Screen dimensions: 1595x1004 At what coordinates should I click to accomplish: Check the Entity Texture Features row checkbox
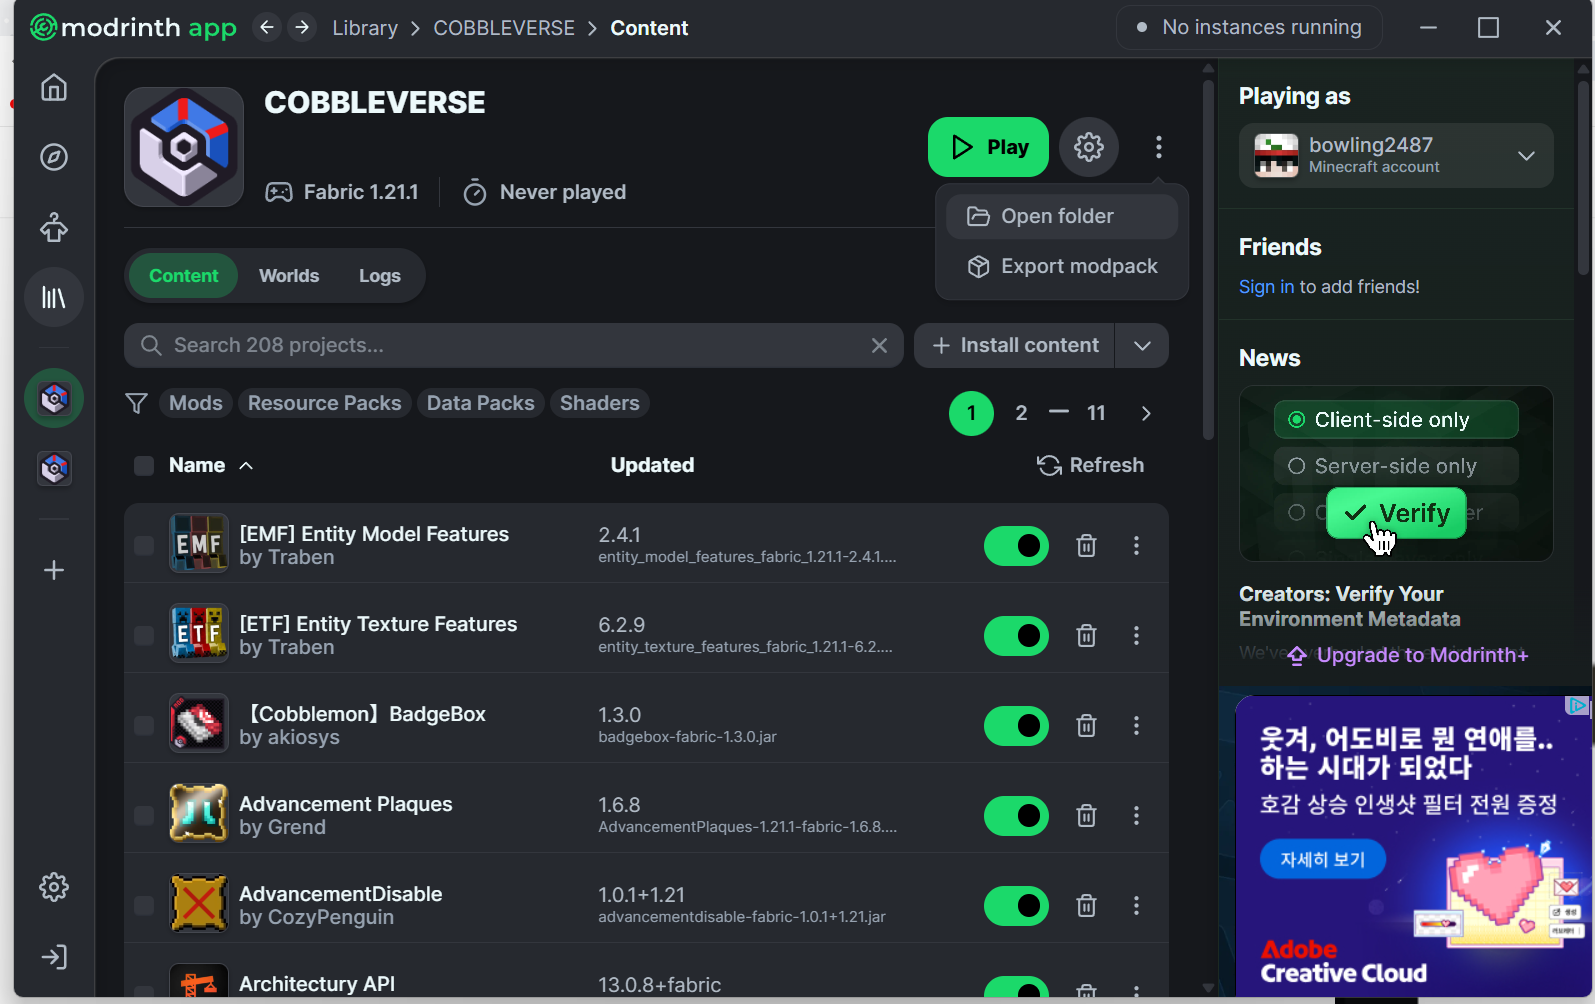(144, 635)
